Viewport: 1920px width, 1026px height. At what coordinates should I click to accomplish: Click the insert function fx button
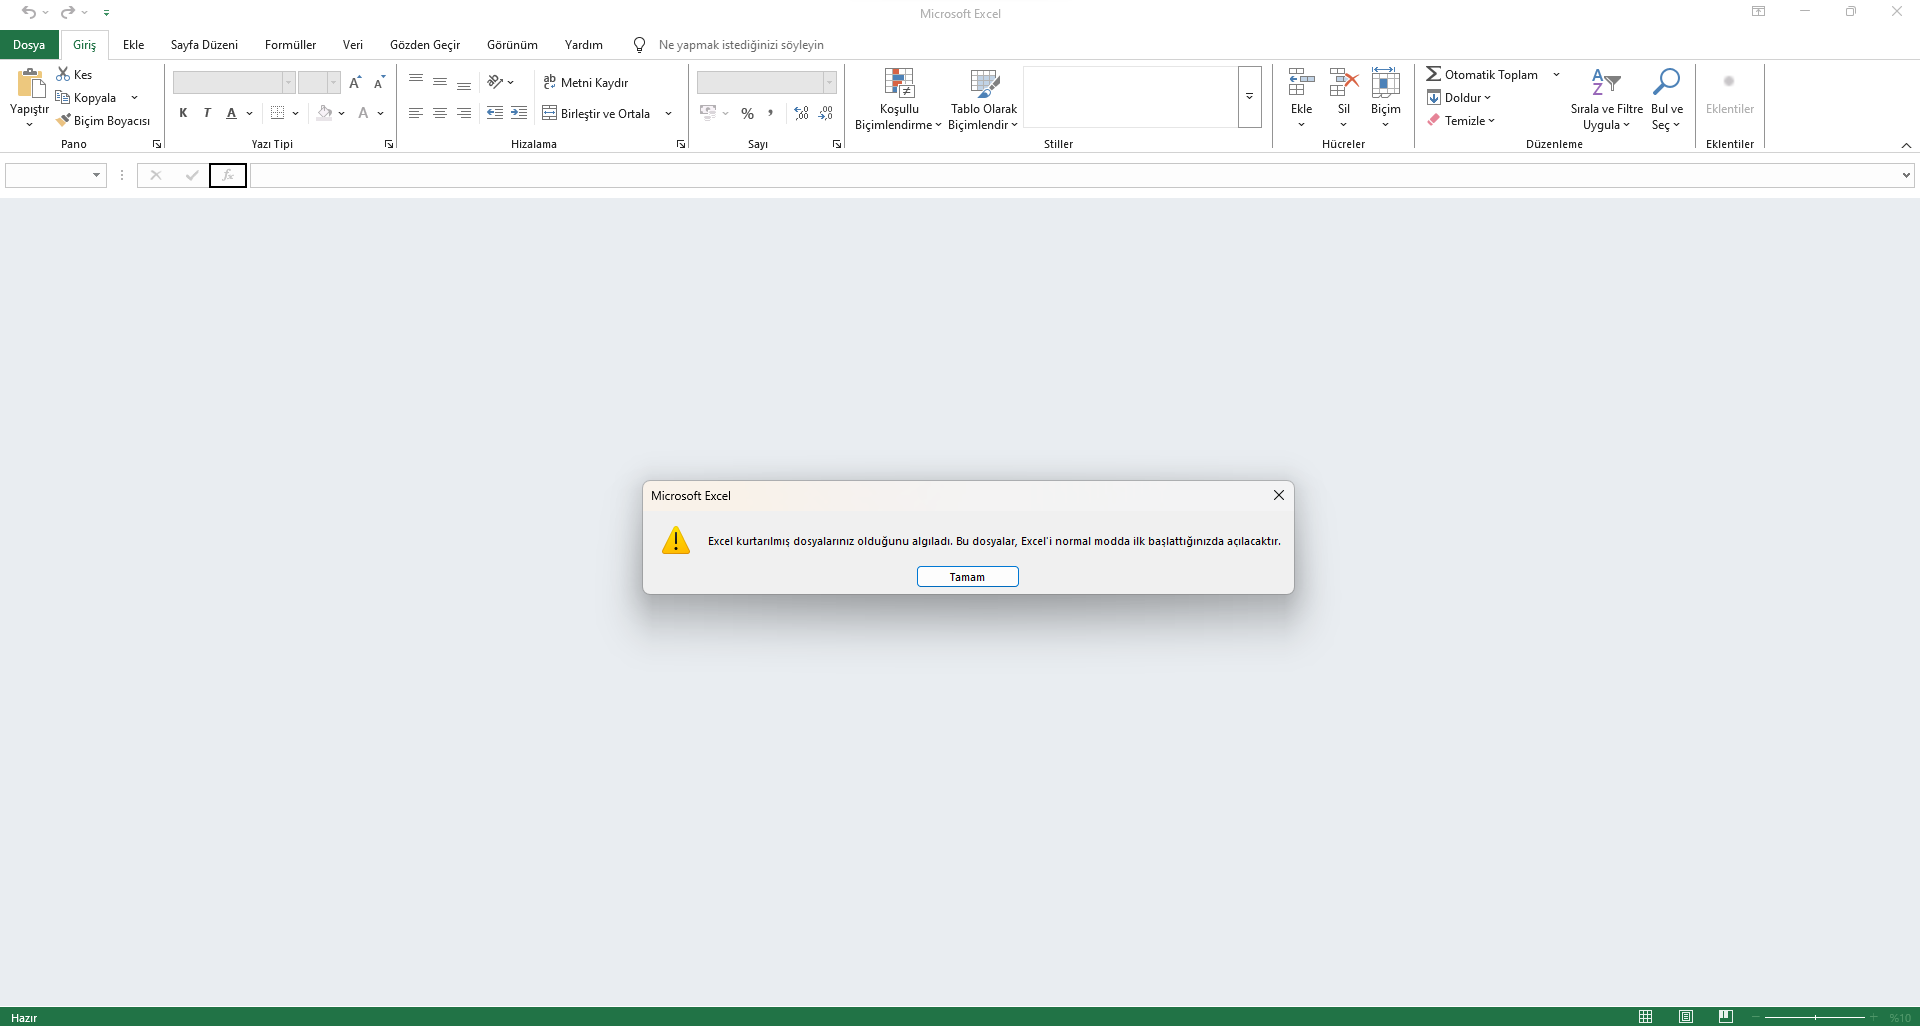(228, 175)
